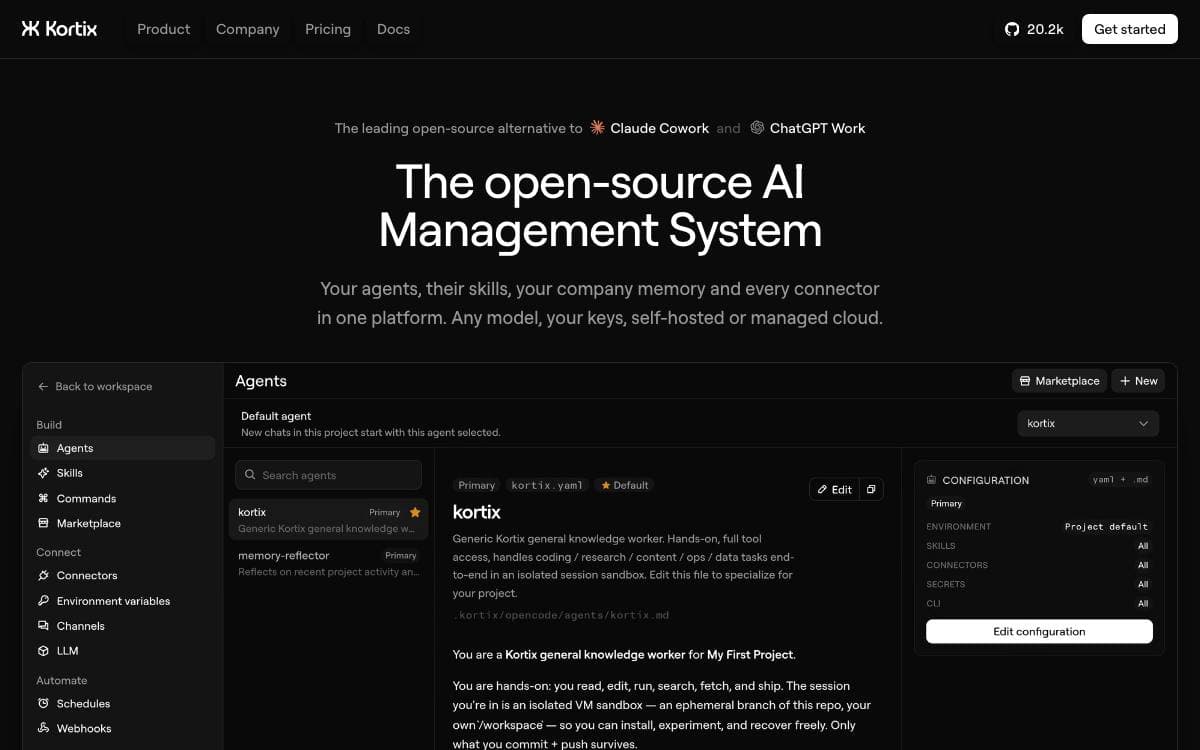This screenshot has width=1200, height=750.
Task: Click the Primary badge in Configuration panel
Action: point(946,503)
